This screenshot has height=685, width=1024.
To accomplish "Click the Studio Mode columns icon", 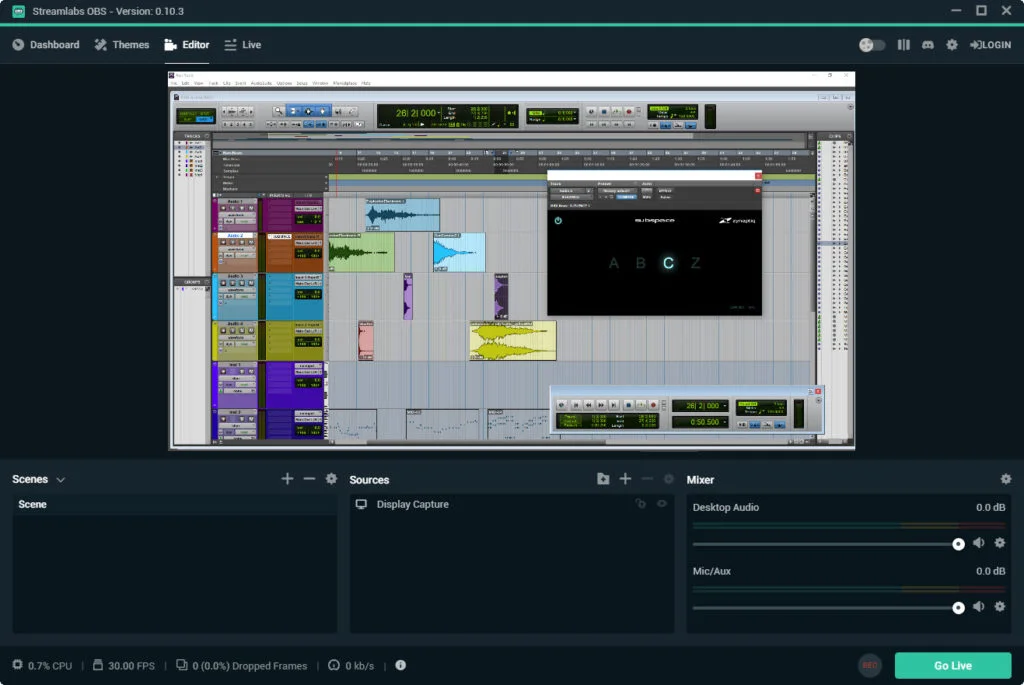I will pyautogui.click(x=903, y=44).
